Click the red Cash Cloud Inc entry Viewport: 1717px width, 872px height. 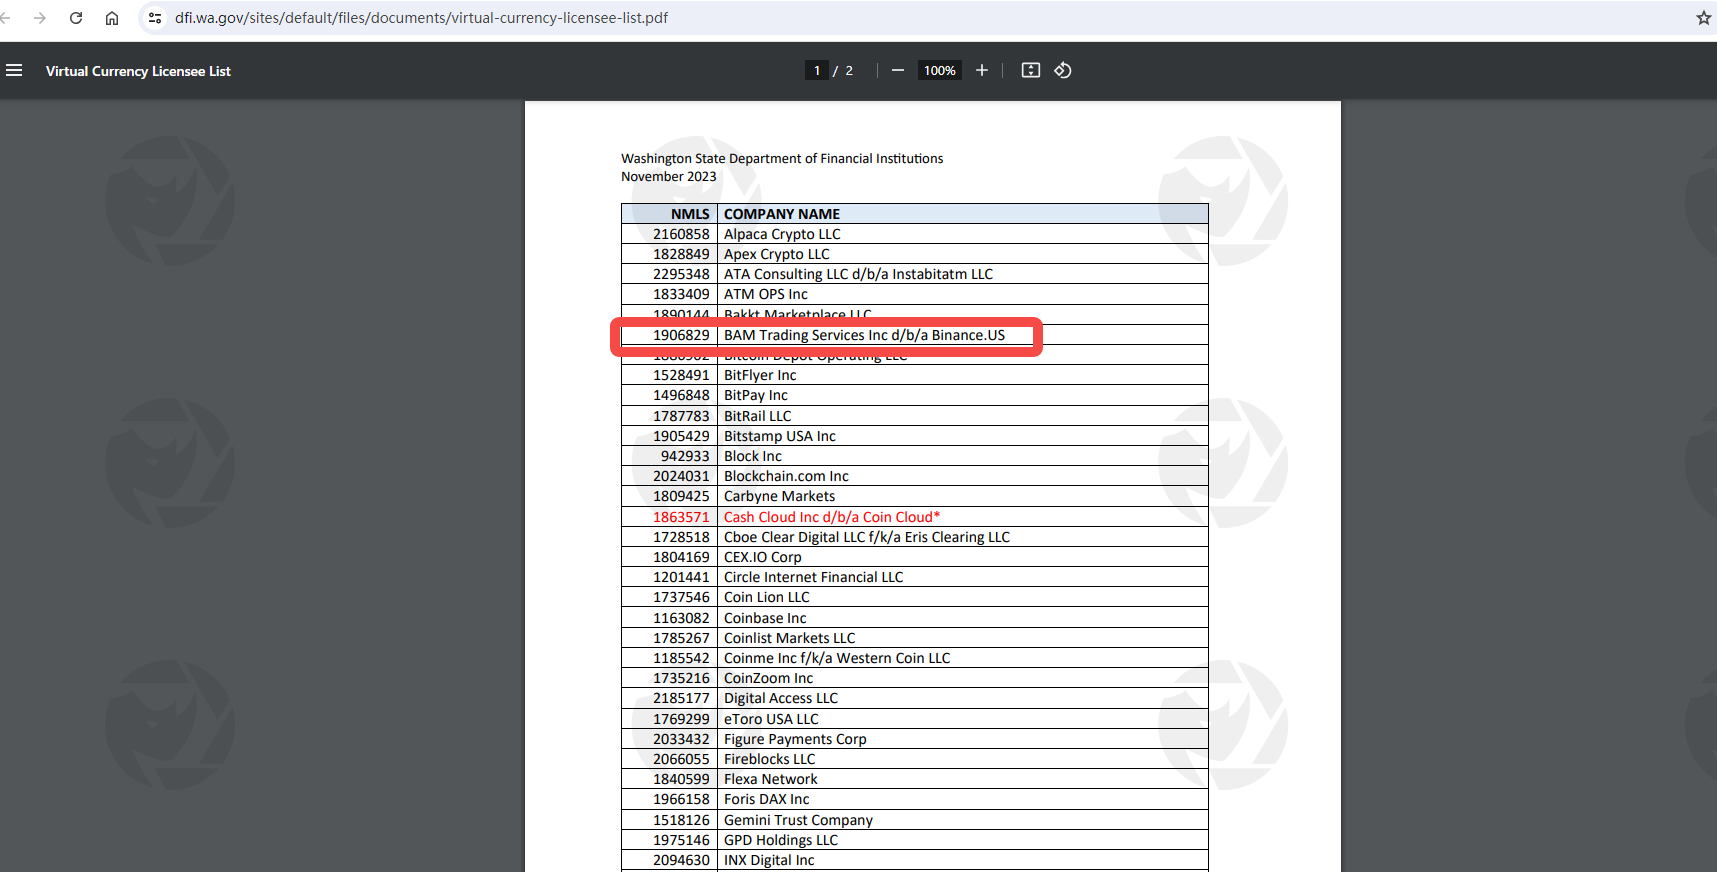pos(831,517)
